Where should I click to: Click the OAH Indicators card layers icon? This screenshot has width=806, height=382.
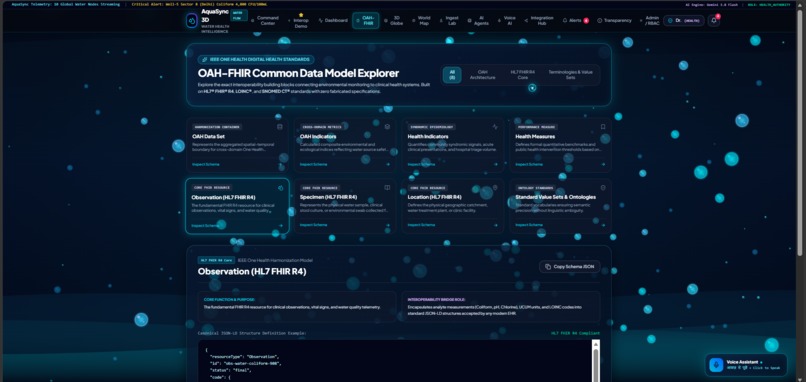click(387, 126)
